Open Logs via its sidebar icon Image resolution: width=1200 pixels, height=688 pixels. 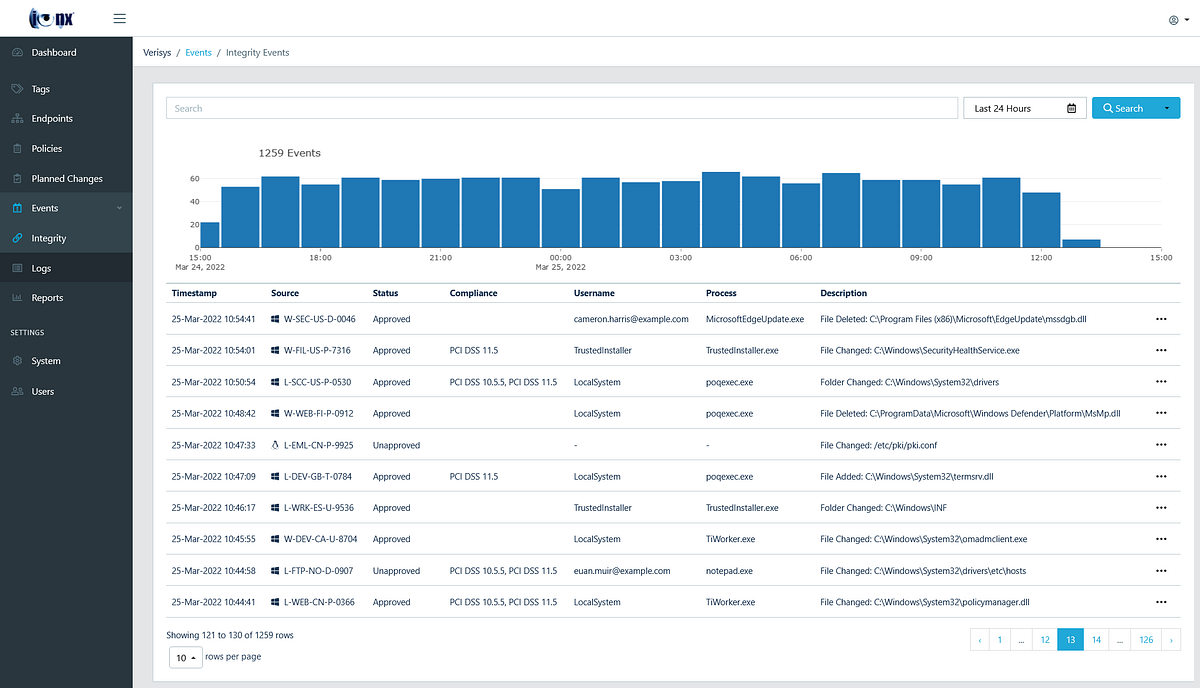coord(16,267)
